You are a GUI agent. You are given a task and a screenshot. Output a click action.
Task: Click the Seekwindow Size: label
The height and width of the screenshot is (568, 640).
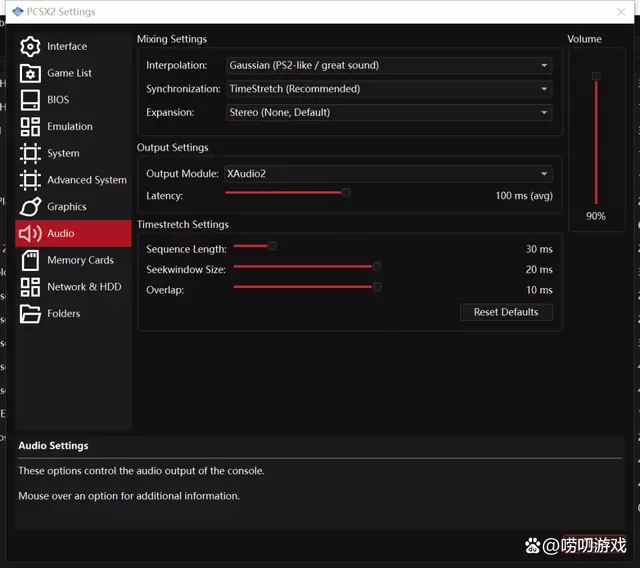(x=186, y=270)
